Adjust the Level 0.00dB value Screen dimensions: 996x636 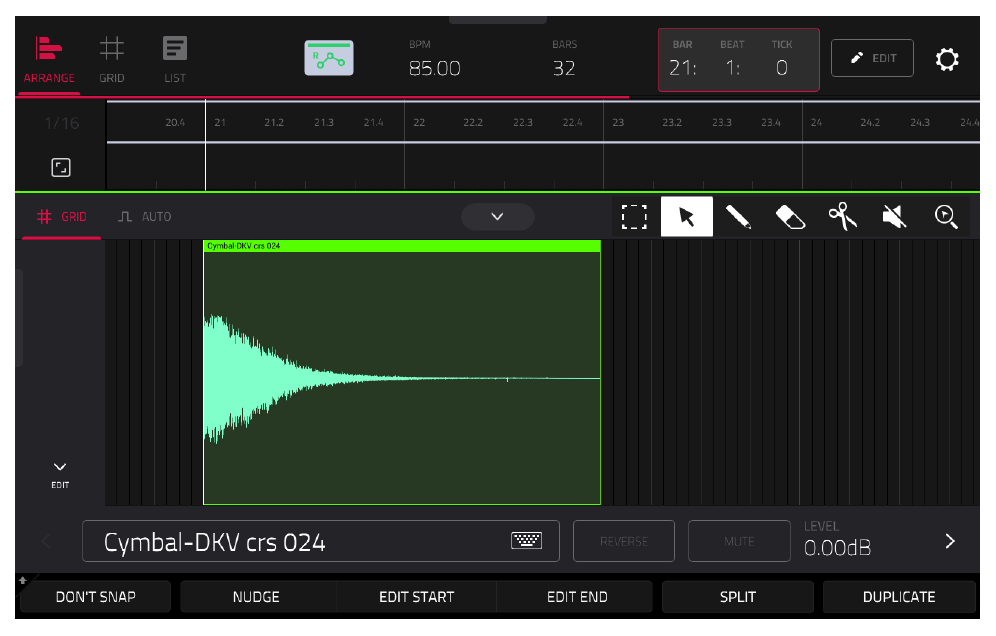(x=837, y=548)
